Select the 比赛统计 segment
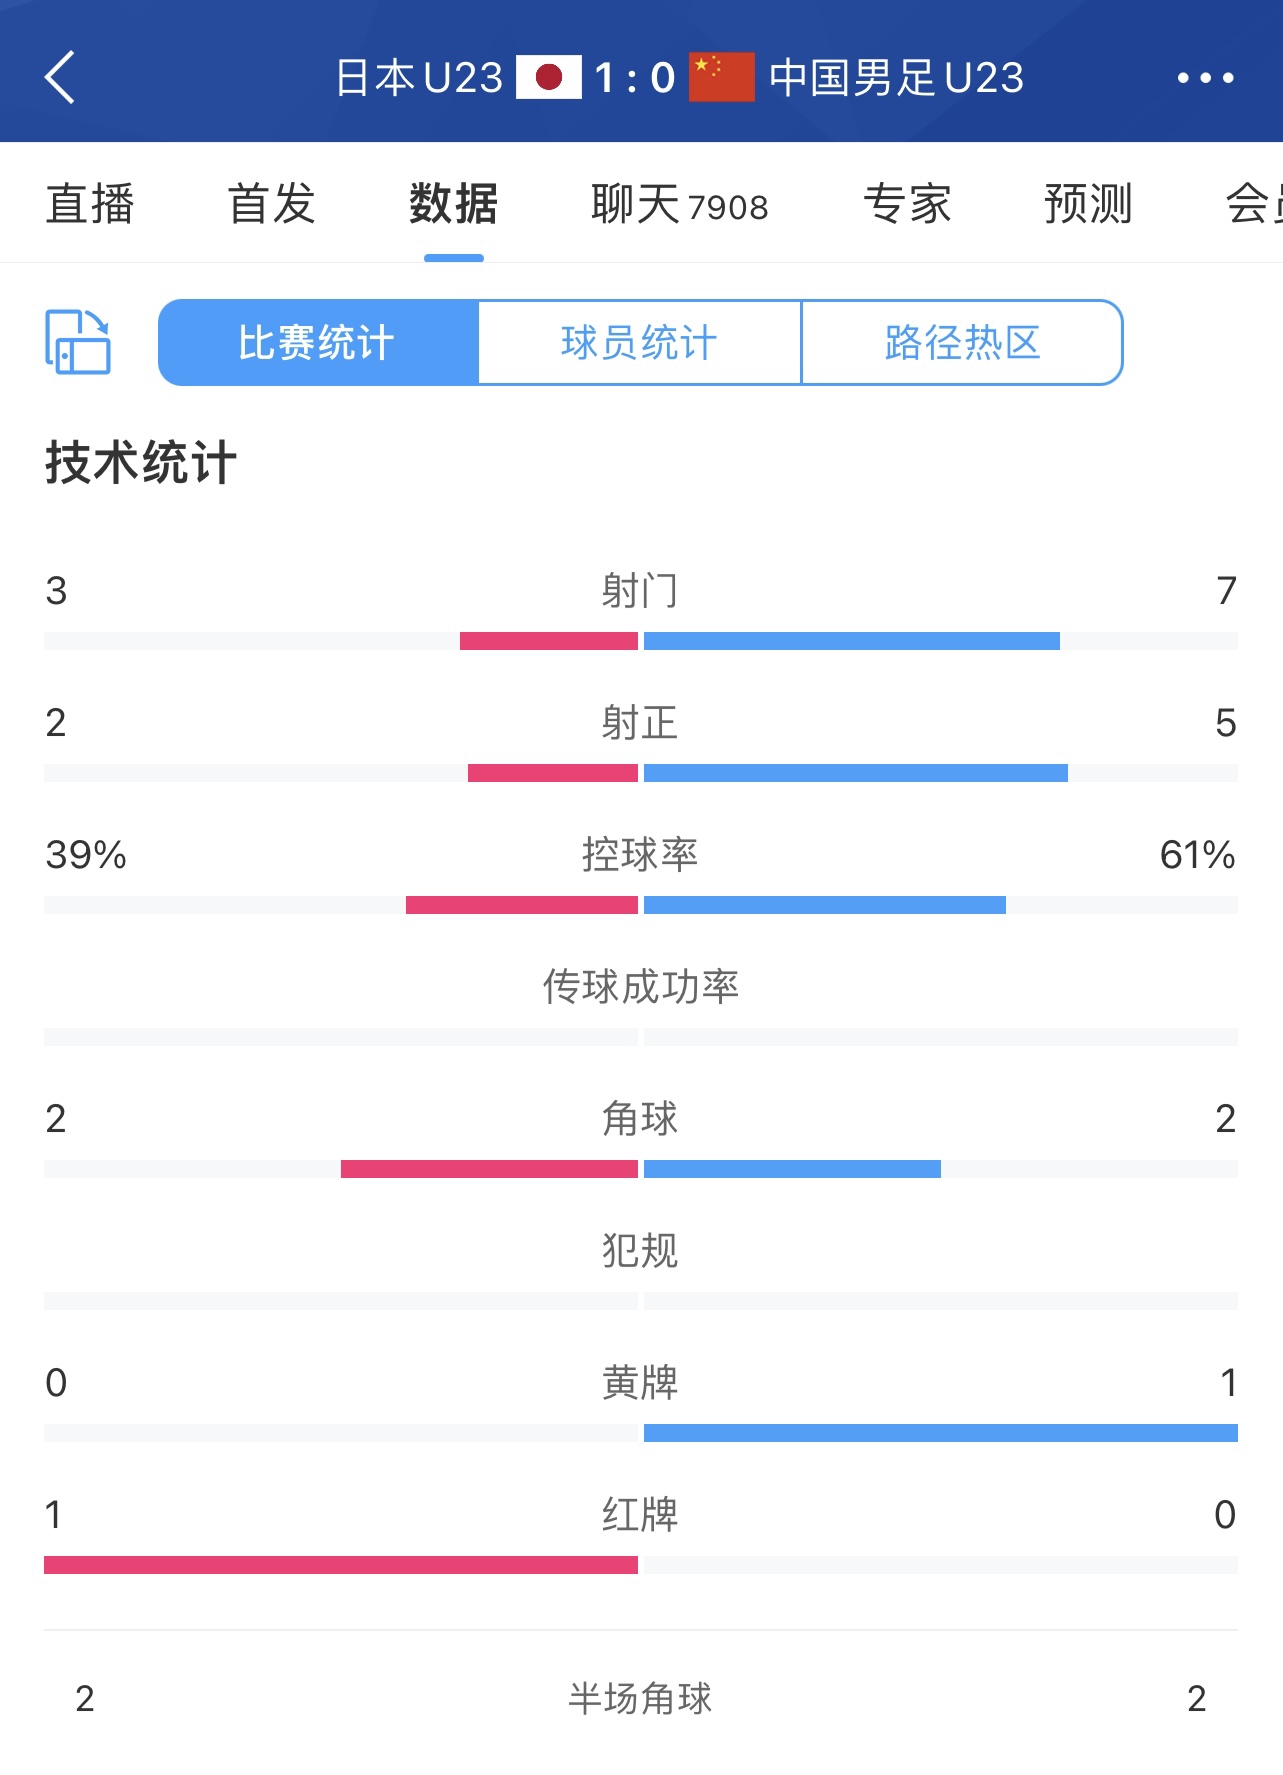Viewport: 1283px width, 1775px height. [x=318, y=342]
